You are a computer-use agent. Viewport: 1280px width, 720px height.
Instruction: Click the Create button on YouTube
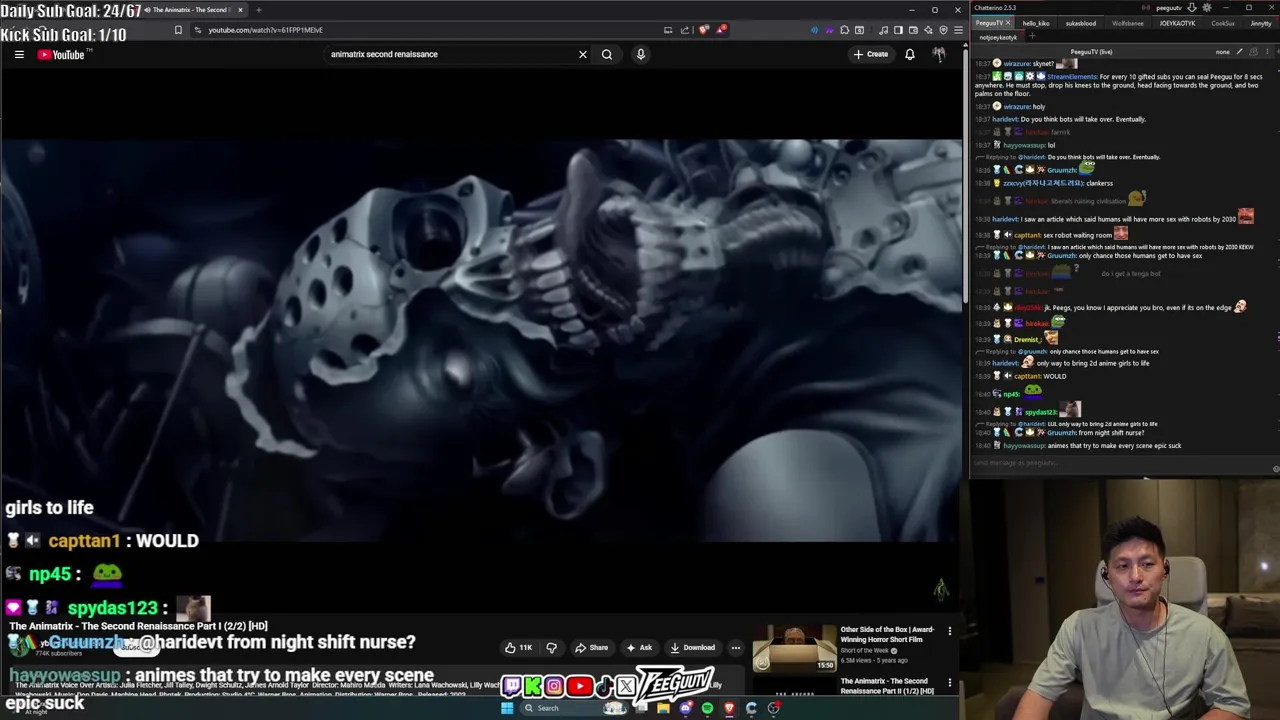871,54
